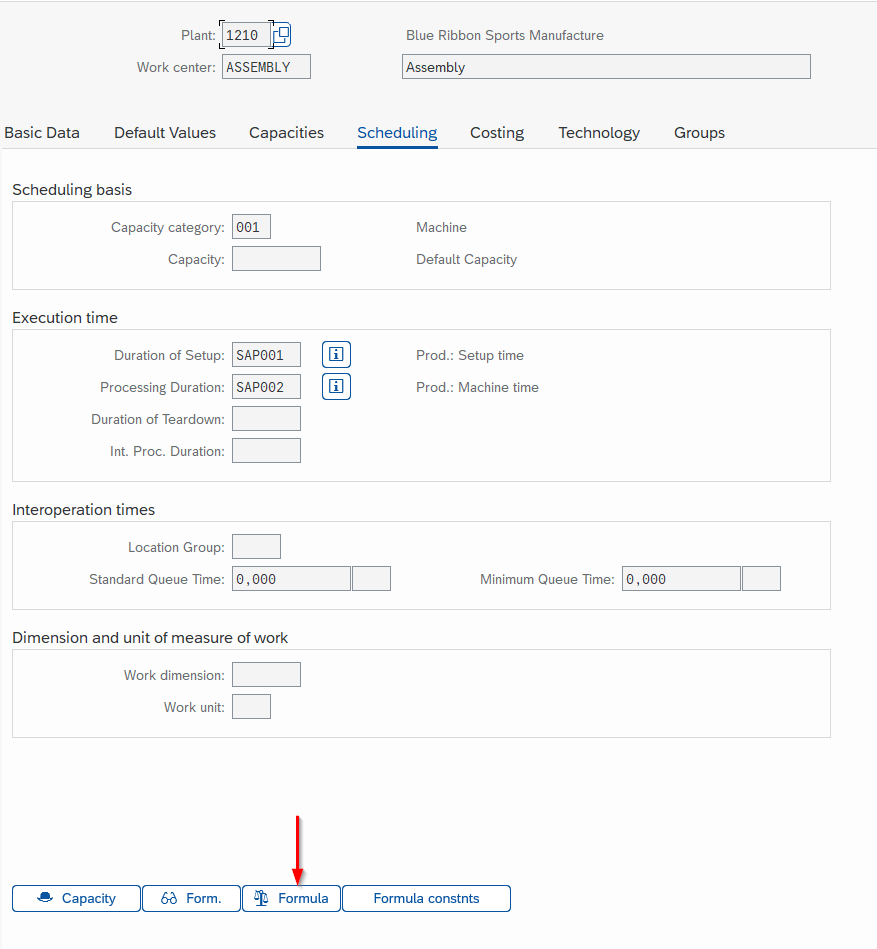Focus the Standard Queue Time value field

[291, 579]
